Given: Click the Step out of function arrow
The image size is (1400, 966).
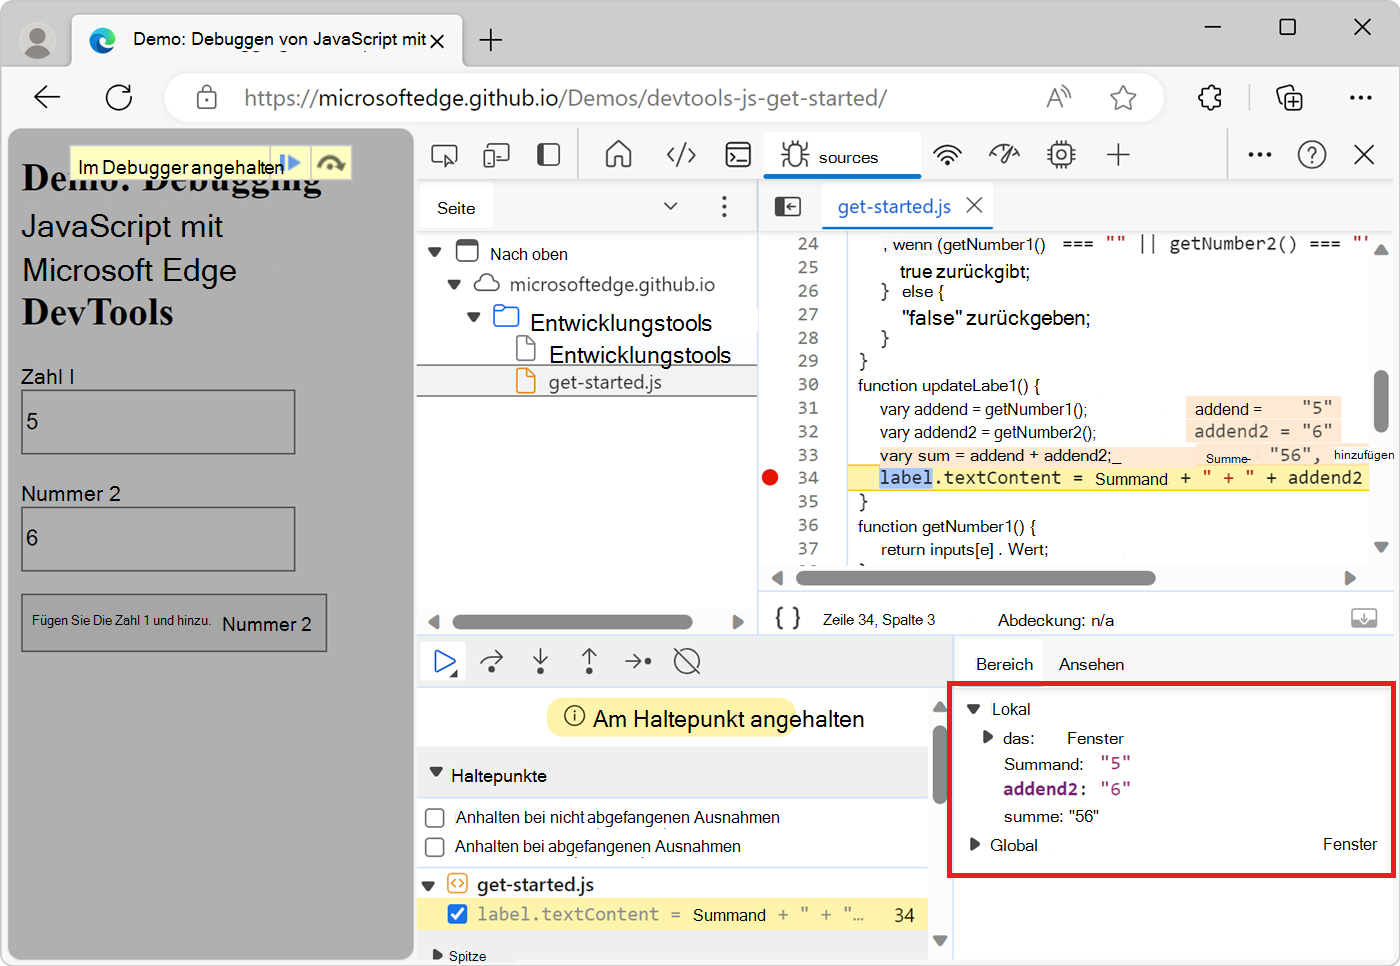Looking at the screenshot, I should [x=589, y=661].
